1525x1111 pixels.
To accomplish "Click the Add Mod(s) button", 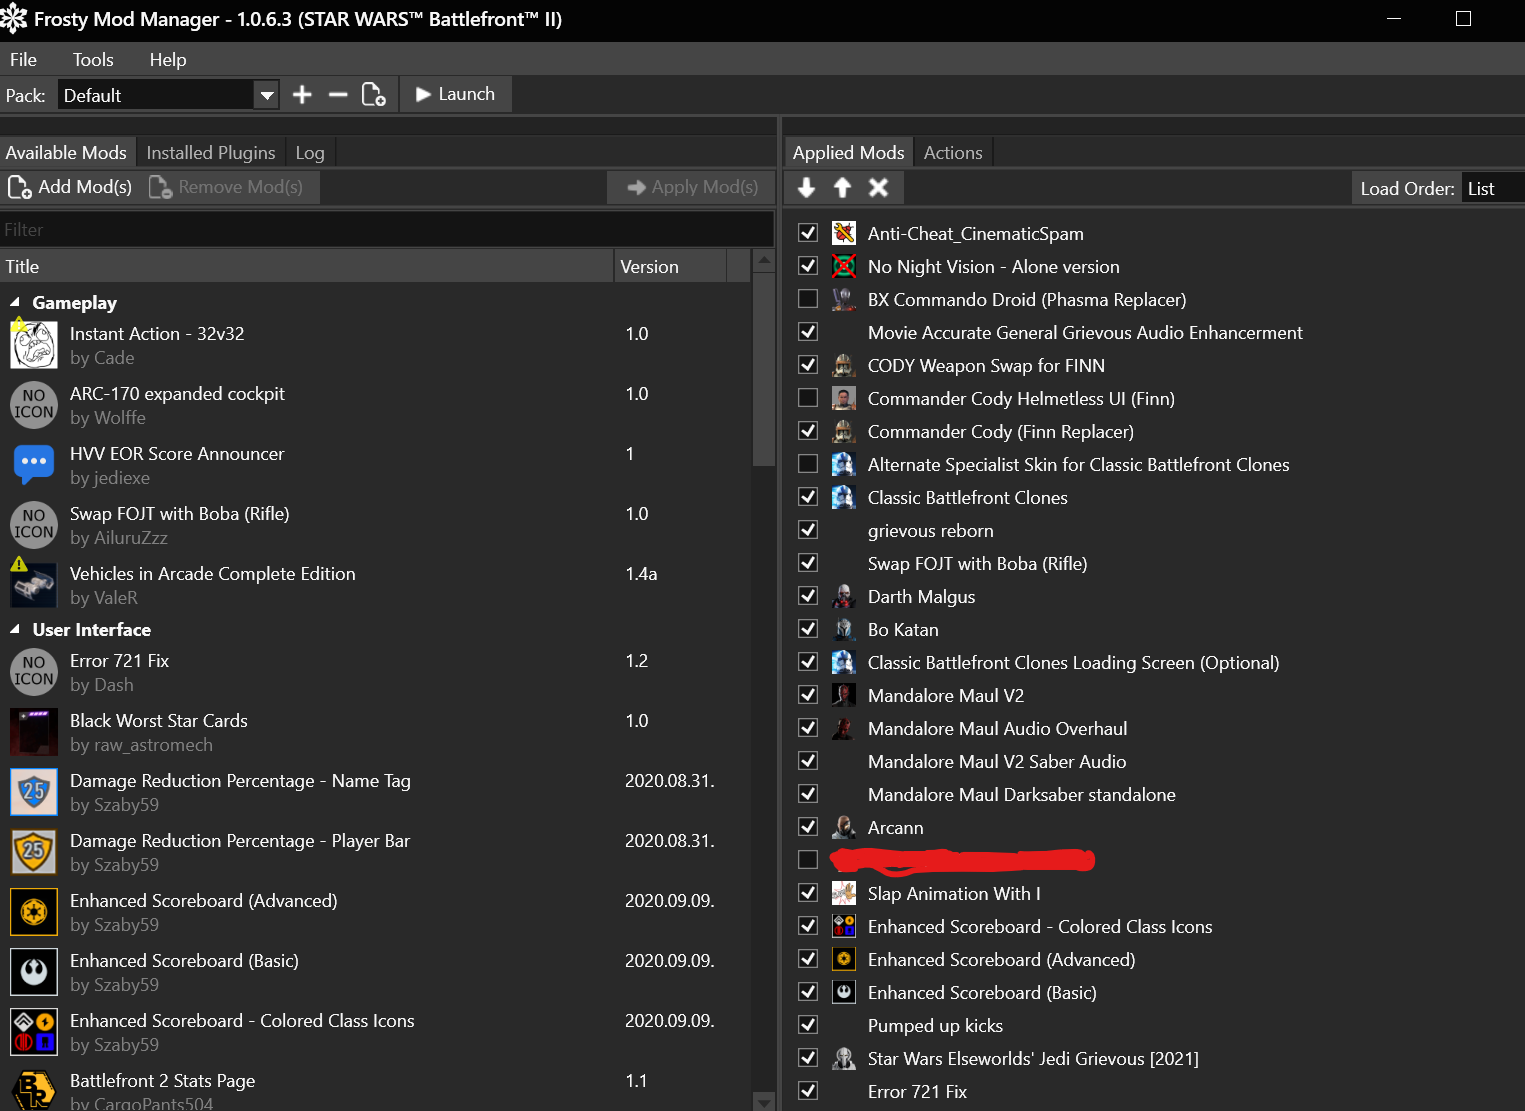I will tap(70, 187).
